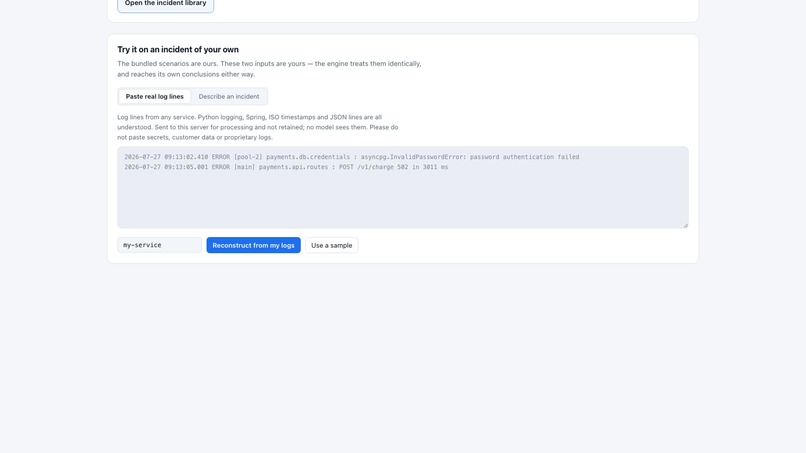806x453 pixels.
Task: Select the heading 'Try it on an incident of your own'
Action: (x=178, y=49)
